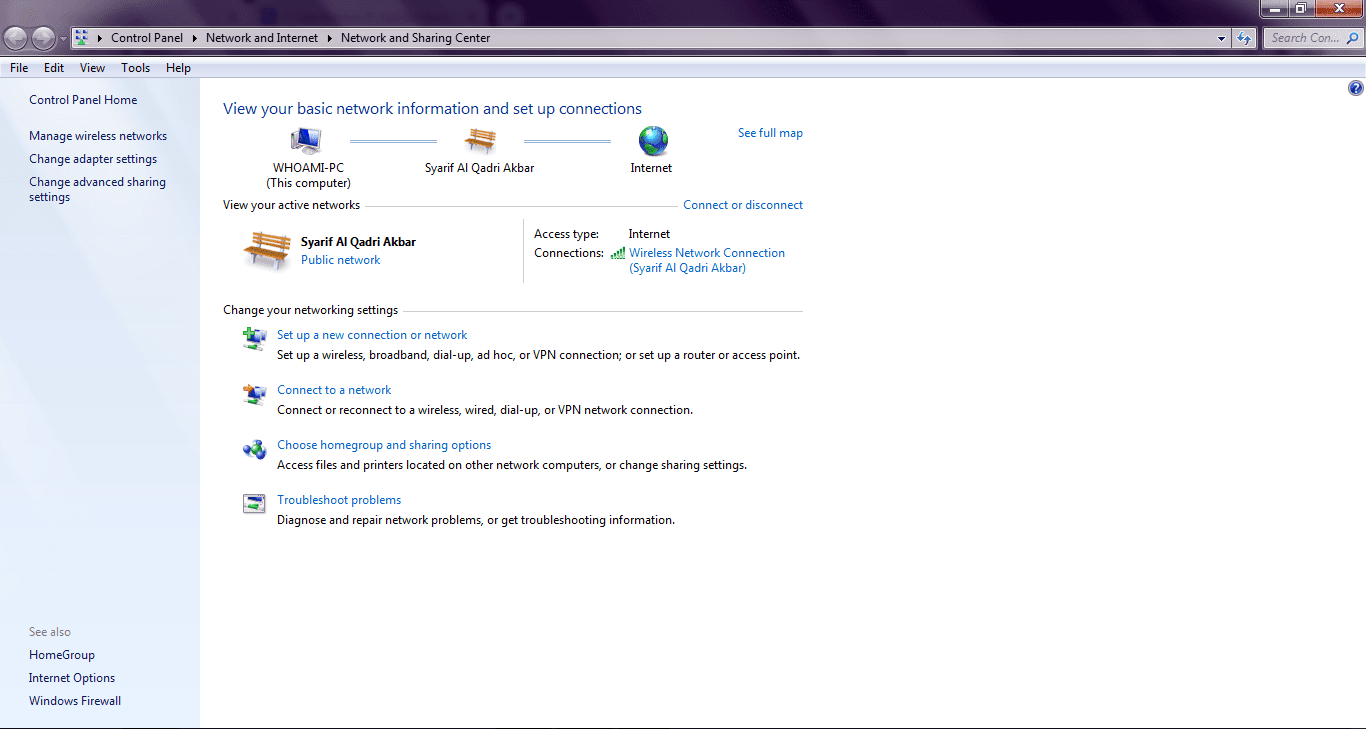
Task: Click the Search Control Panel input field
Action: (1313, 38)
